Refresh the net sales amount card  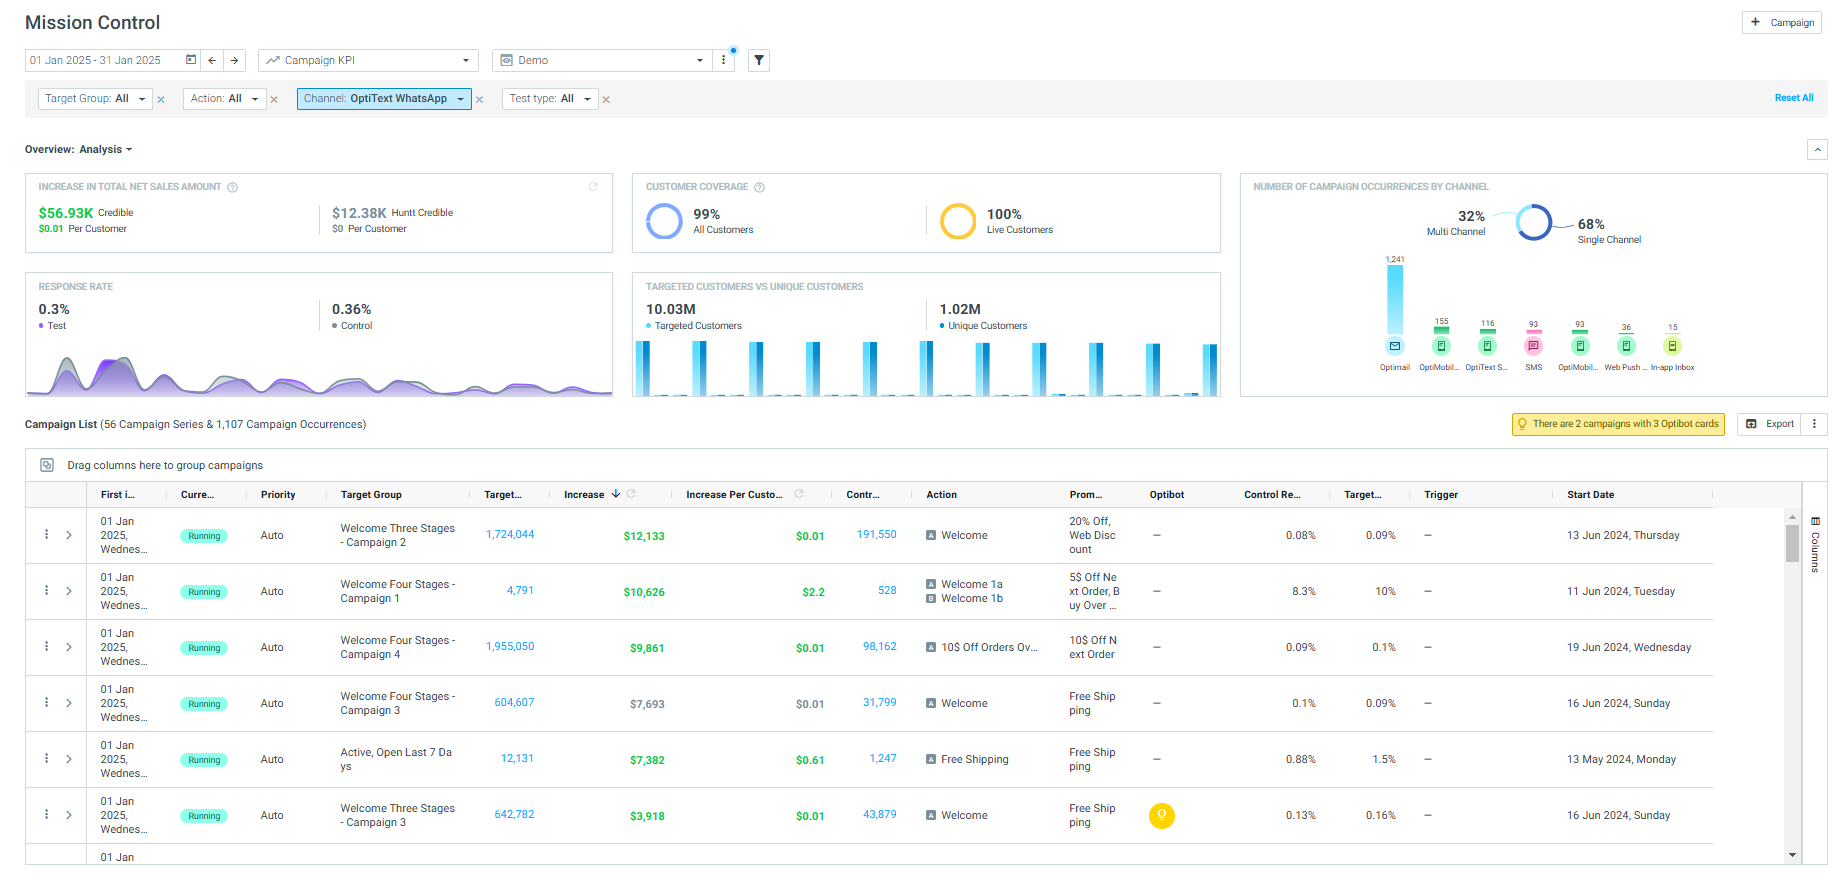pyautogui.click(x=593, y=187)
